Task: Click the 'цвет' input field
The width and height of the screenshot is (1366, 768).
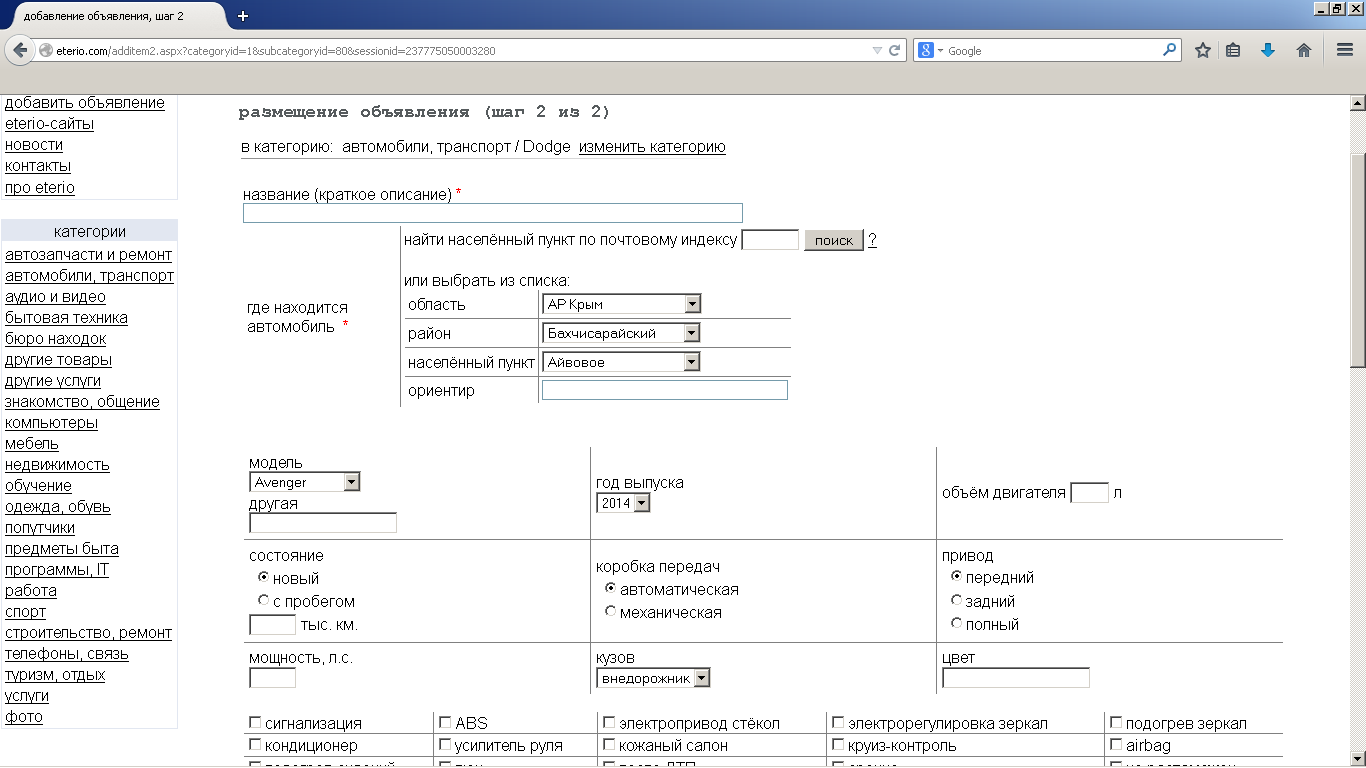Action: click(x=1016, y=678)
